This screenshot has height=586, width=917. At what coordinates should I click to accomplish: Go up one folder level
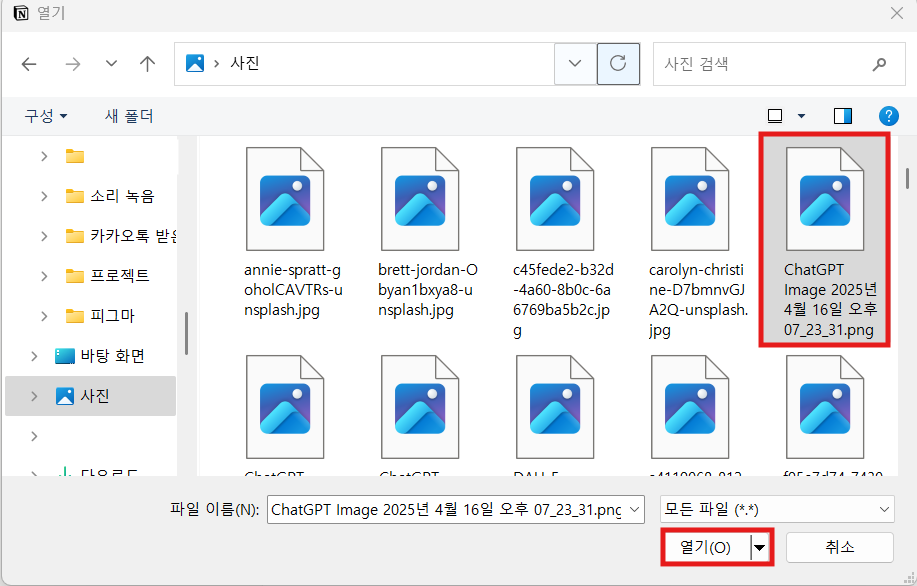146,63
